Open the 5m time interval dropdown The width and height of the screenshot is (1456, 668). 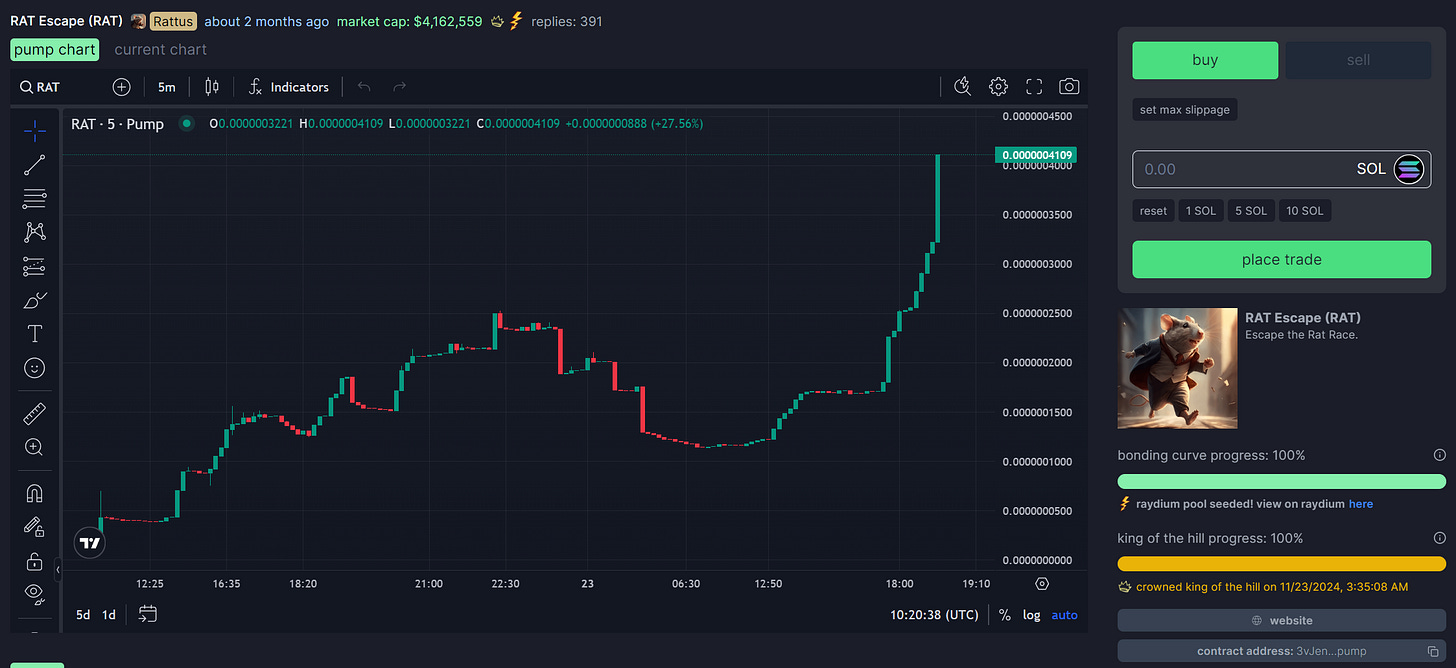tap(166, 87)
